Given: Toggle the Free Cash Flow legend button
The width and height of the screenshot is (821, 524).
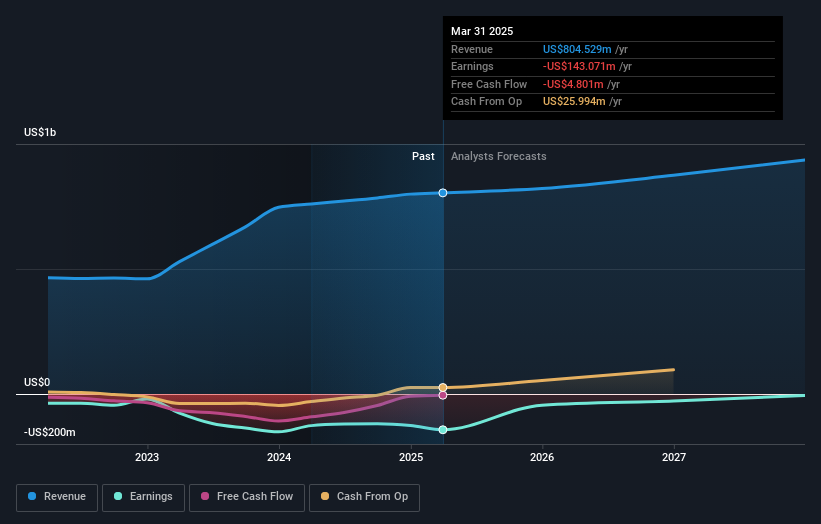Looking at the screenshot, I should click(247, 497).
